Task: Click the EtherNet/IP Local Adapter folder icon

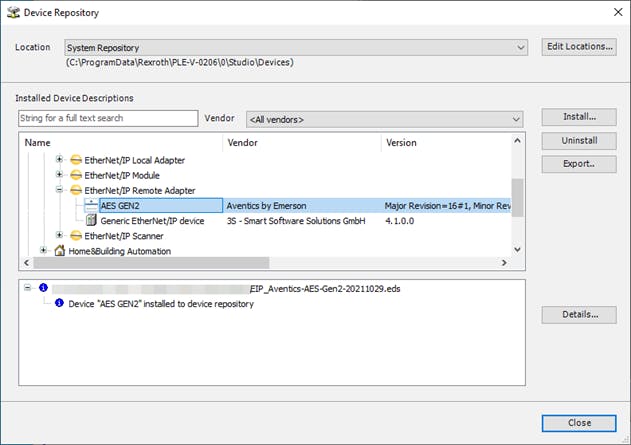Action: (75, 160)
